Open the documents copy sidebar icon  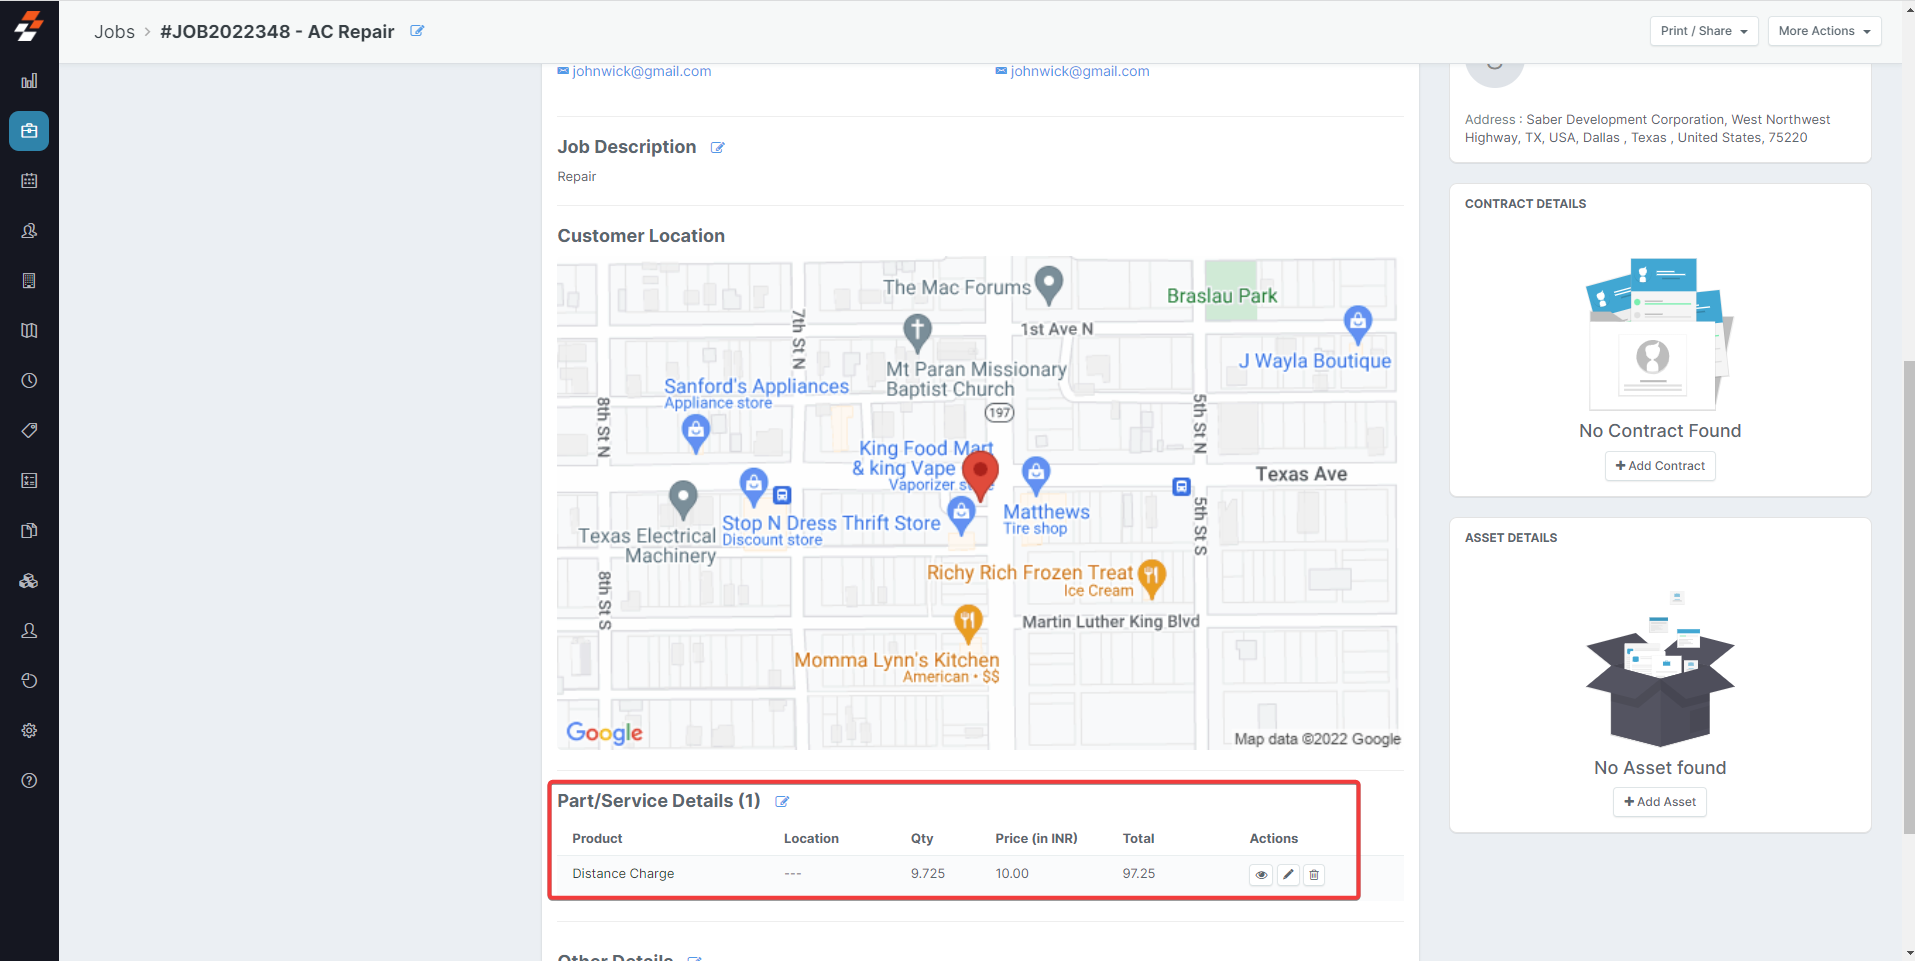[29, 531]
